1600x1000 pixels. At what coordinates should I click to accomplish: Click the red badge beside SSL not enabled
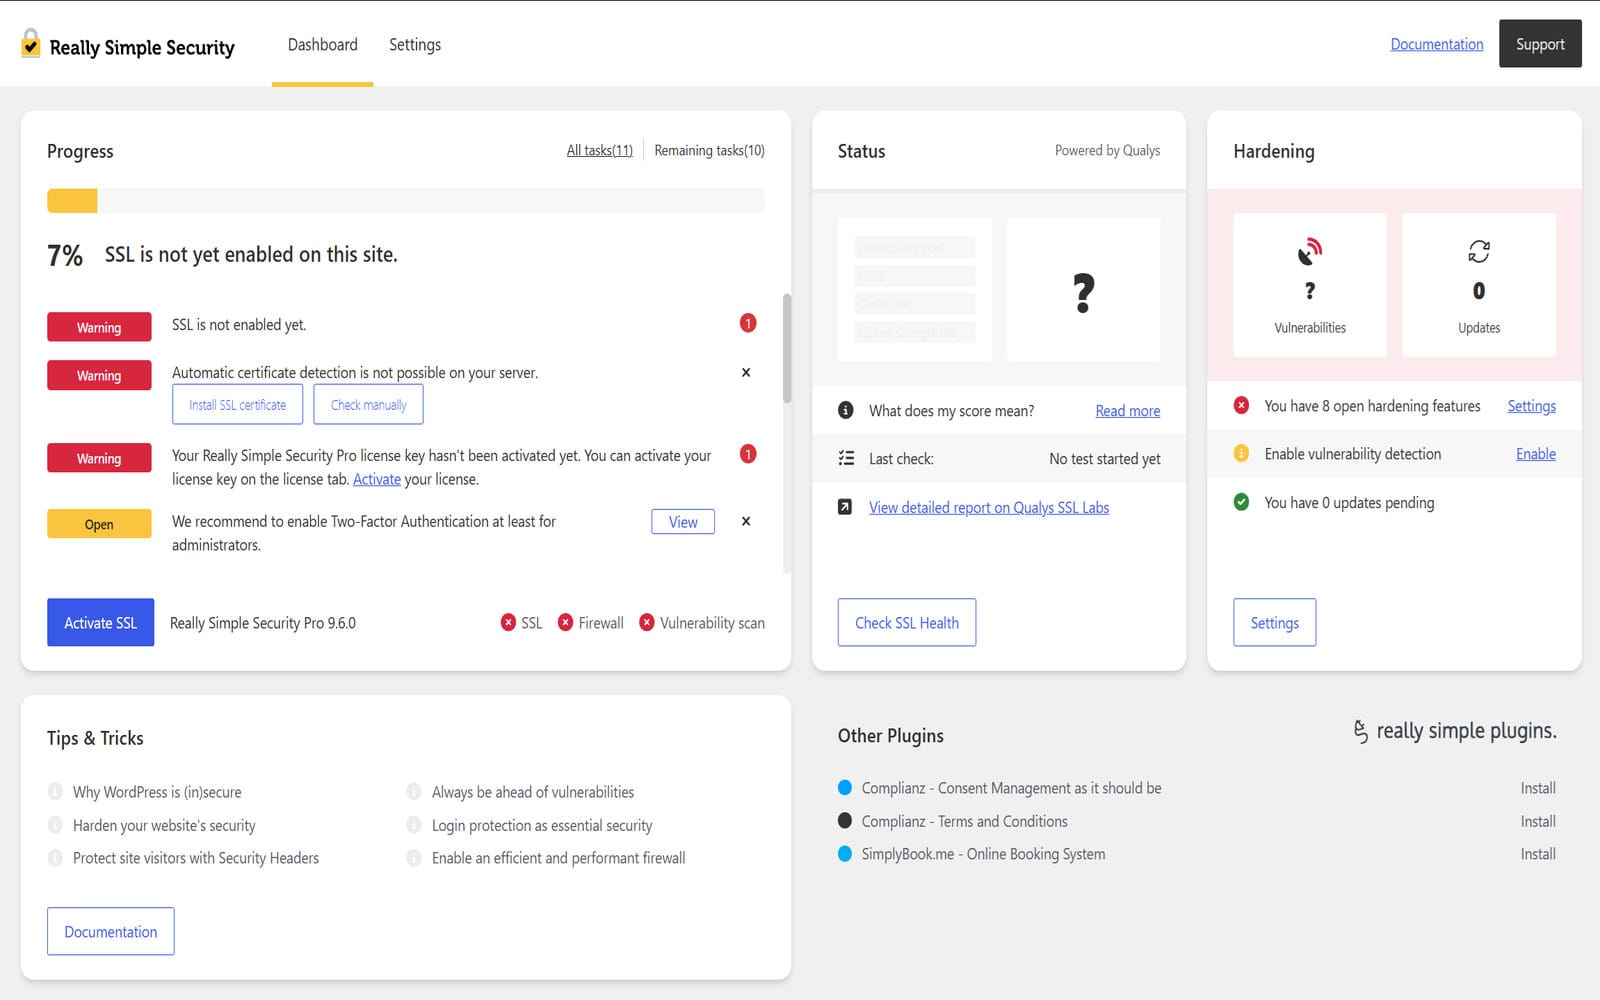coord(747,323)
